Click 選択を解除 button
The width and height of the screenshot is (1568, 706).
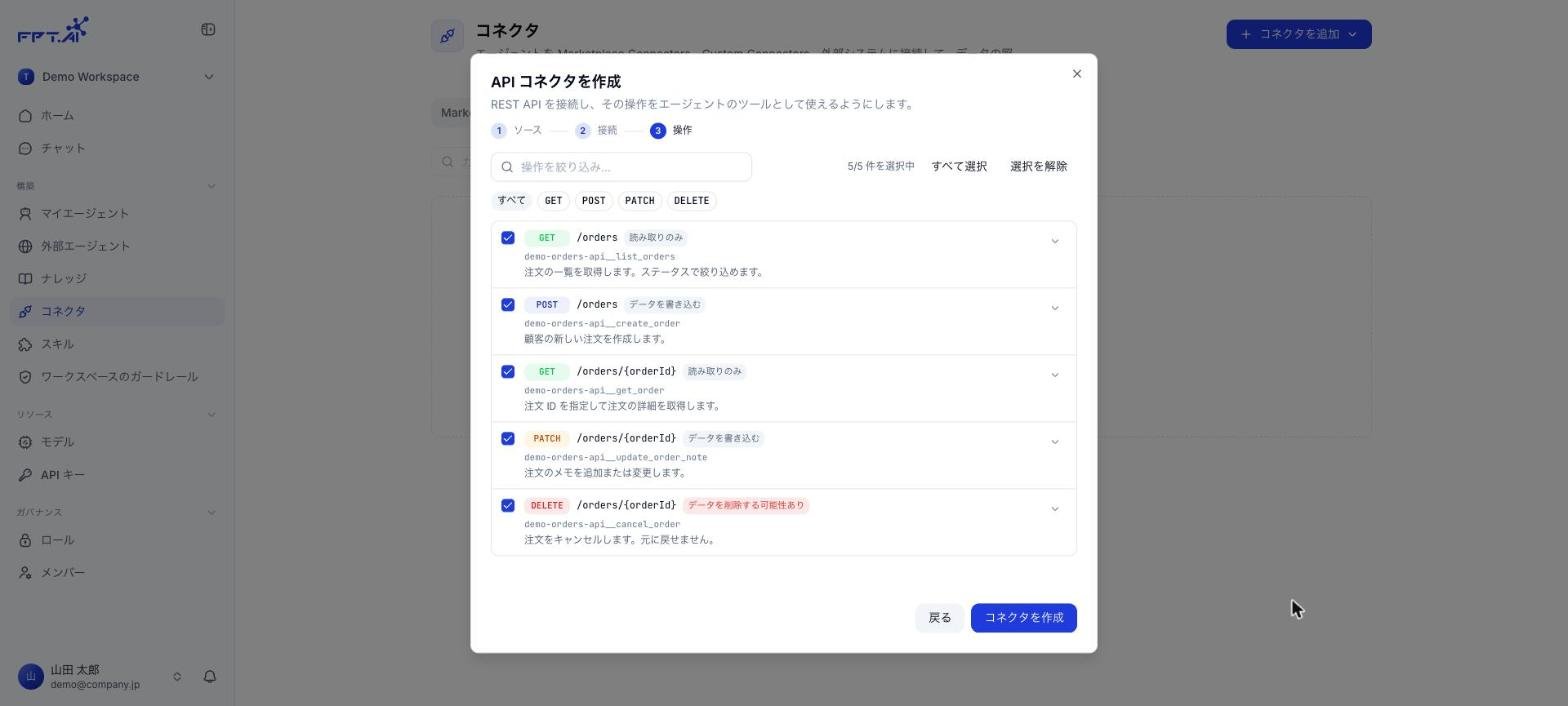coord(1038,167)
